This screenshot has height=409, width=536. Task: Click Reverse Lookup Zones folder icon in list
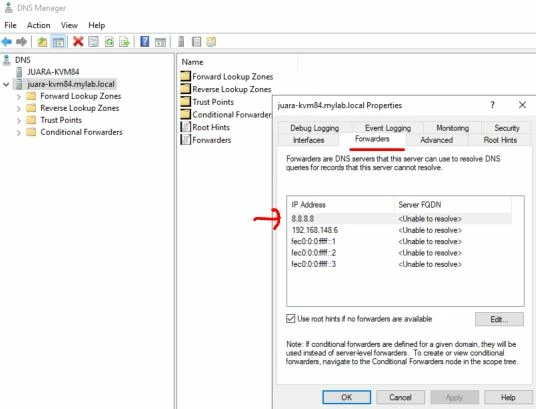pyautogui.click(x=185, y=89)
